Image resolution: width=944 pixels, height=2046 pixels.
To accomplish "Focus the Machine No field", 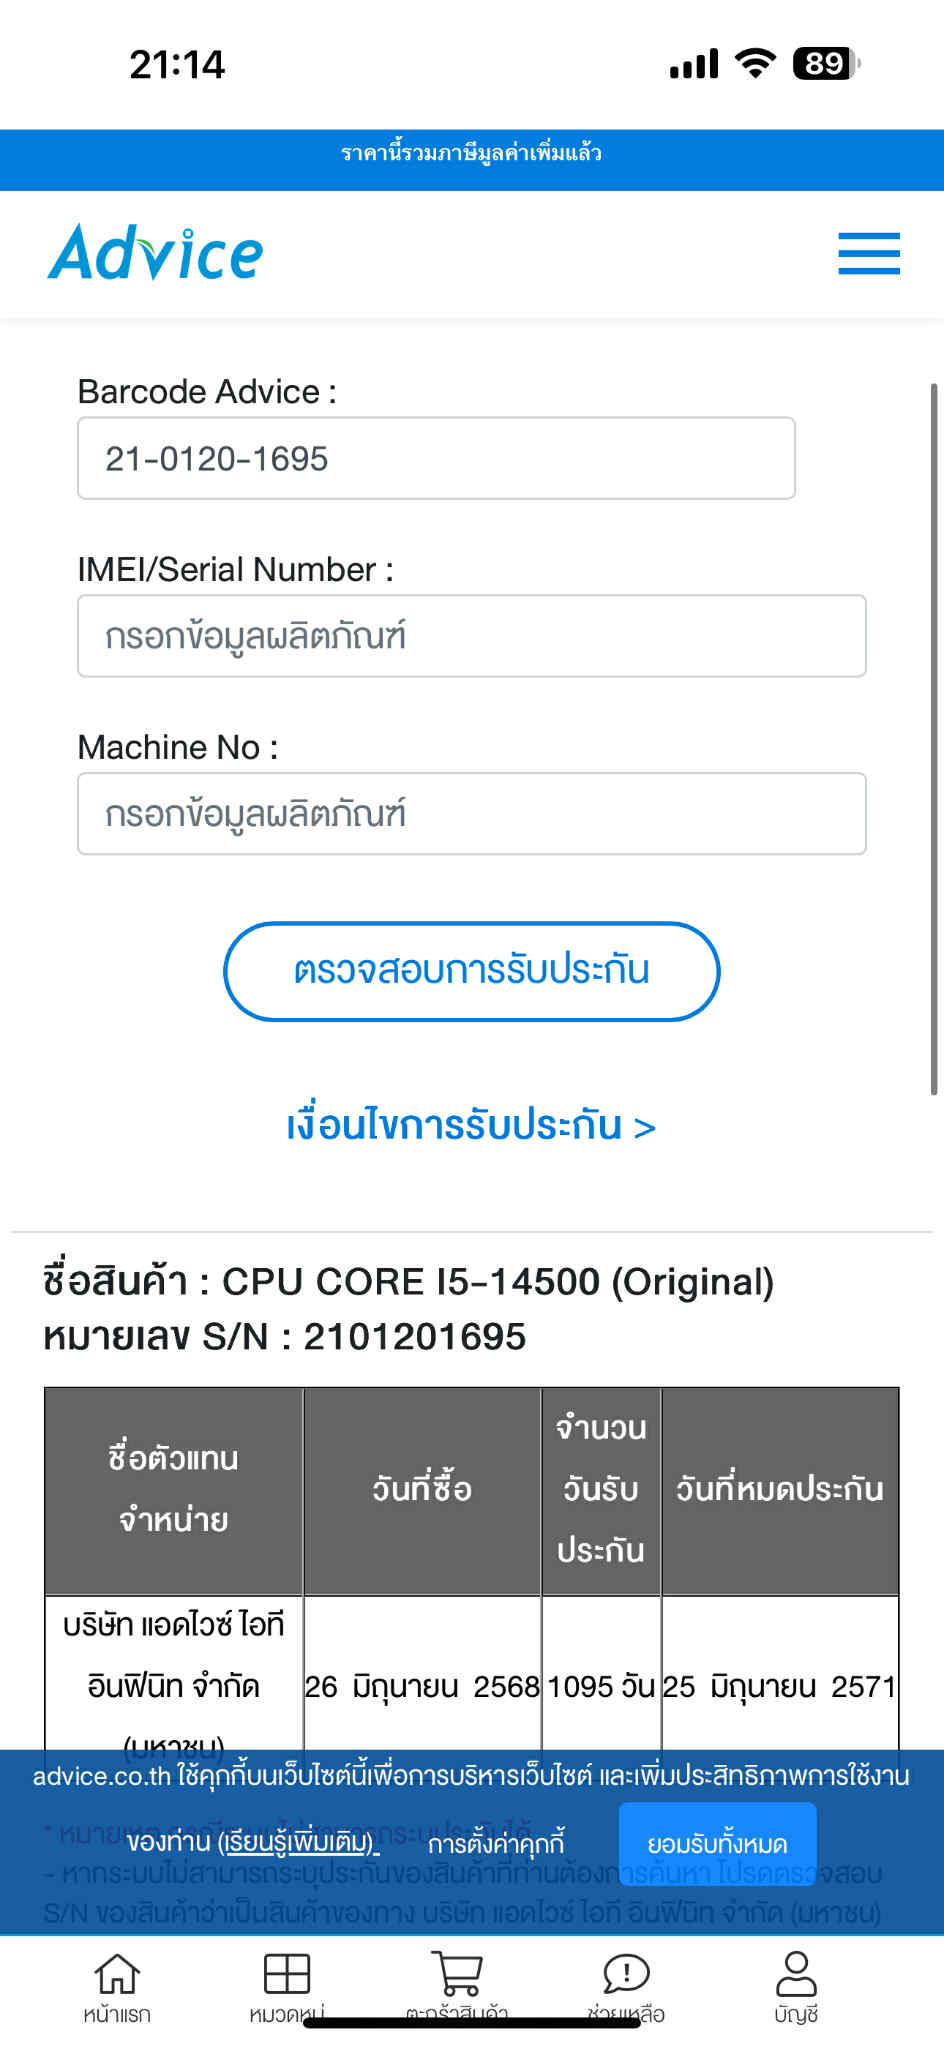I will (x=472, y=814).
